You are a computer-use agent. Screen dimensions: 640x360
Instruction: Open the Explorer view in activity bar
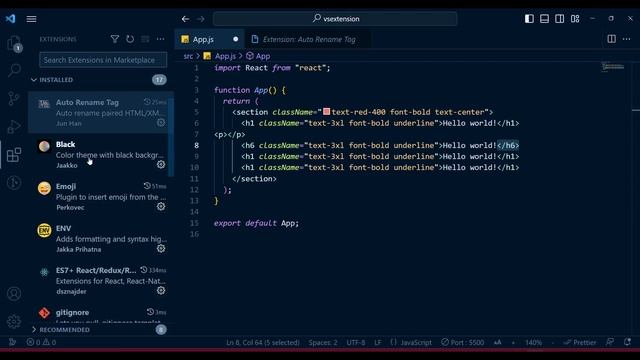click(x=14, y=43)
